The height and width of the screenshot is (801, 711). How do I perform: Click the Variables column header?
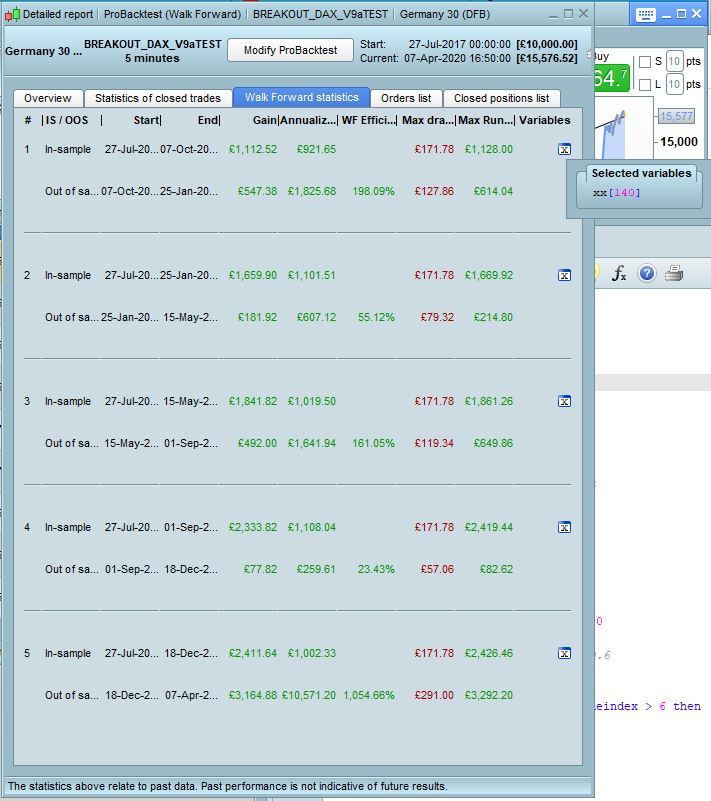tap(544, 120)
